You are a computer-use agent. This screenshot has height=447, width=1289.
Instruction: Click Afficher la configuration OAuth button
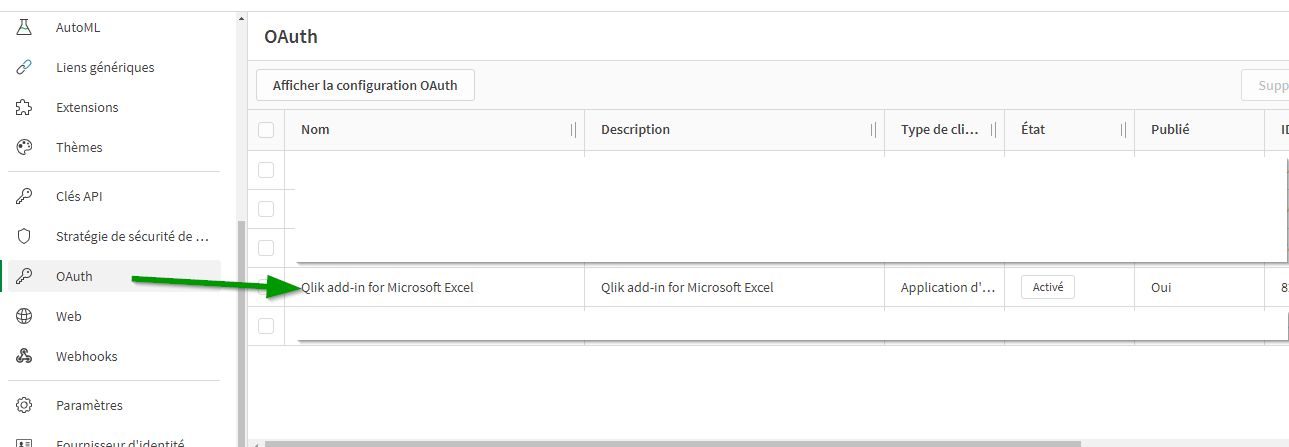point(365,86)
